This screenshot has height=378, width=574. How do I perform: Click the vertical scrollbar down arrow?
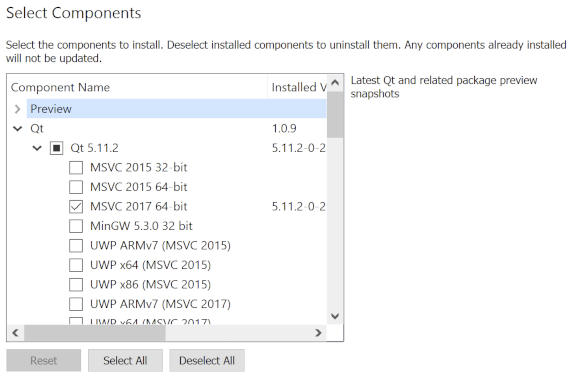pyautogui.click(x=335, y=316)
